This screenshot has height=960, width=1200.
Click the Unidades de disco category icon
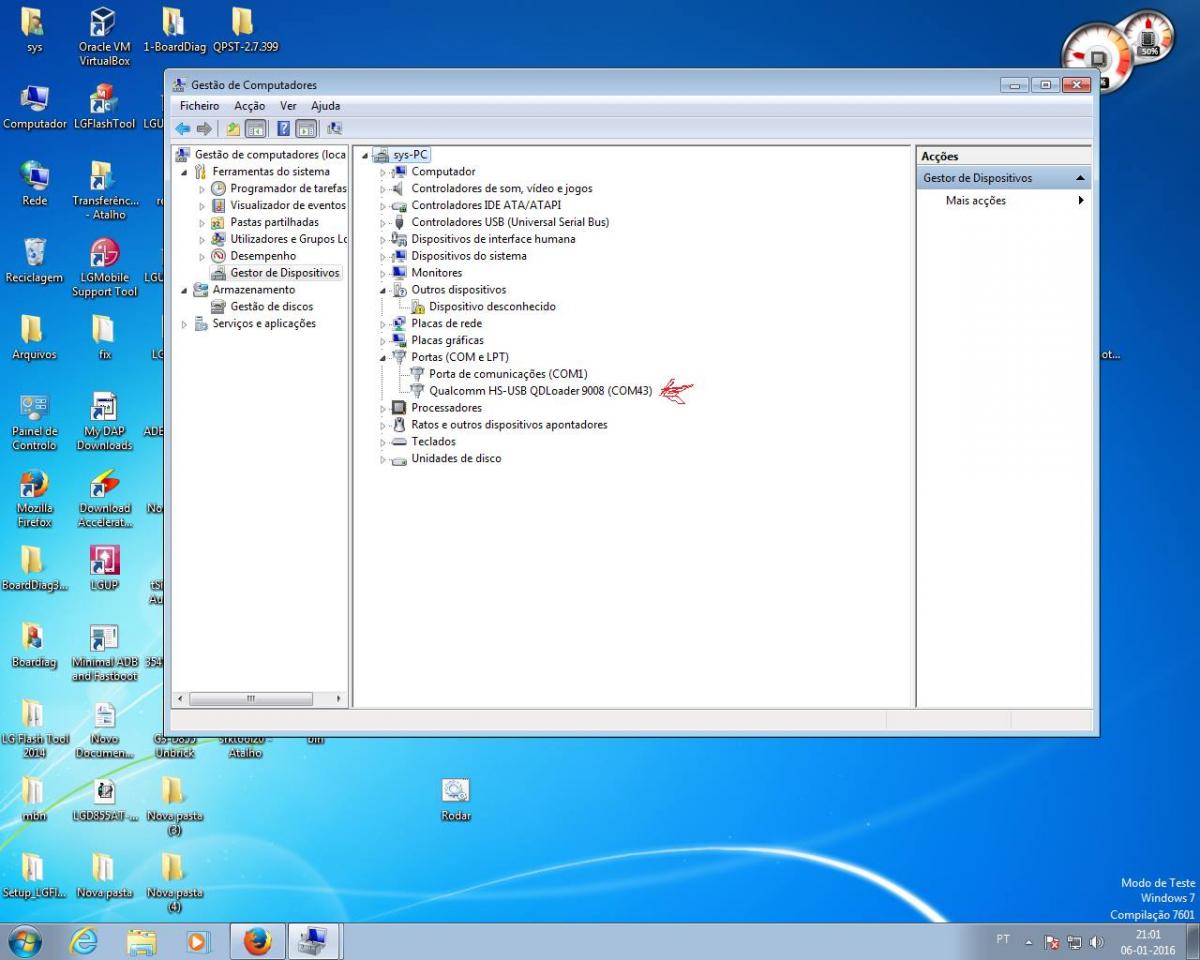point(399,459)
